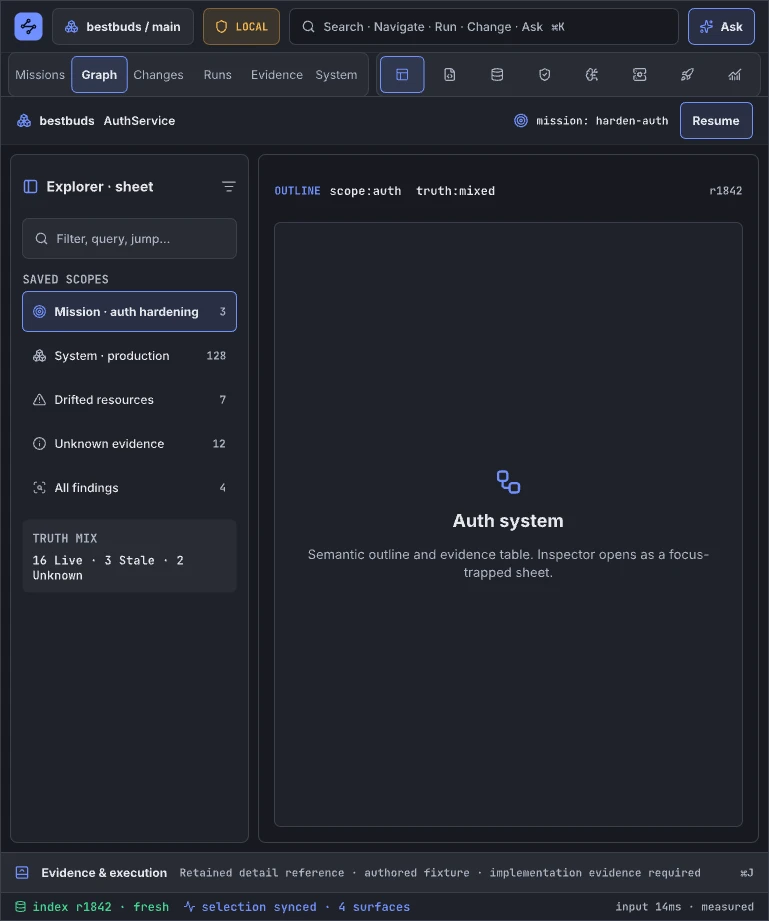
Task: Open the ticket view icon
Action: (640, 75)
